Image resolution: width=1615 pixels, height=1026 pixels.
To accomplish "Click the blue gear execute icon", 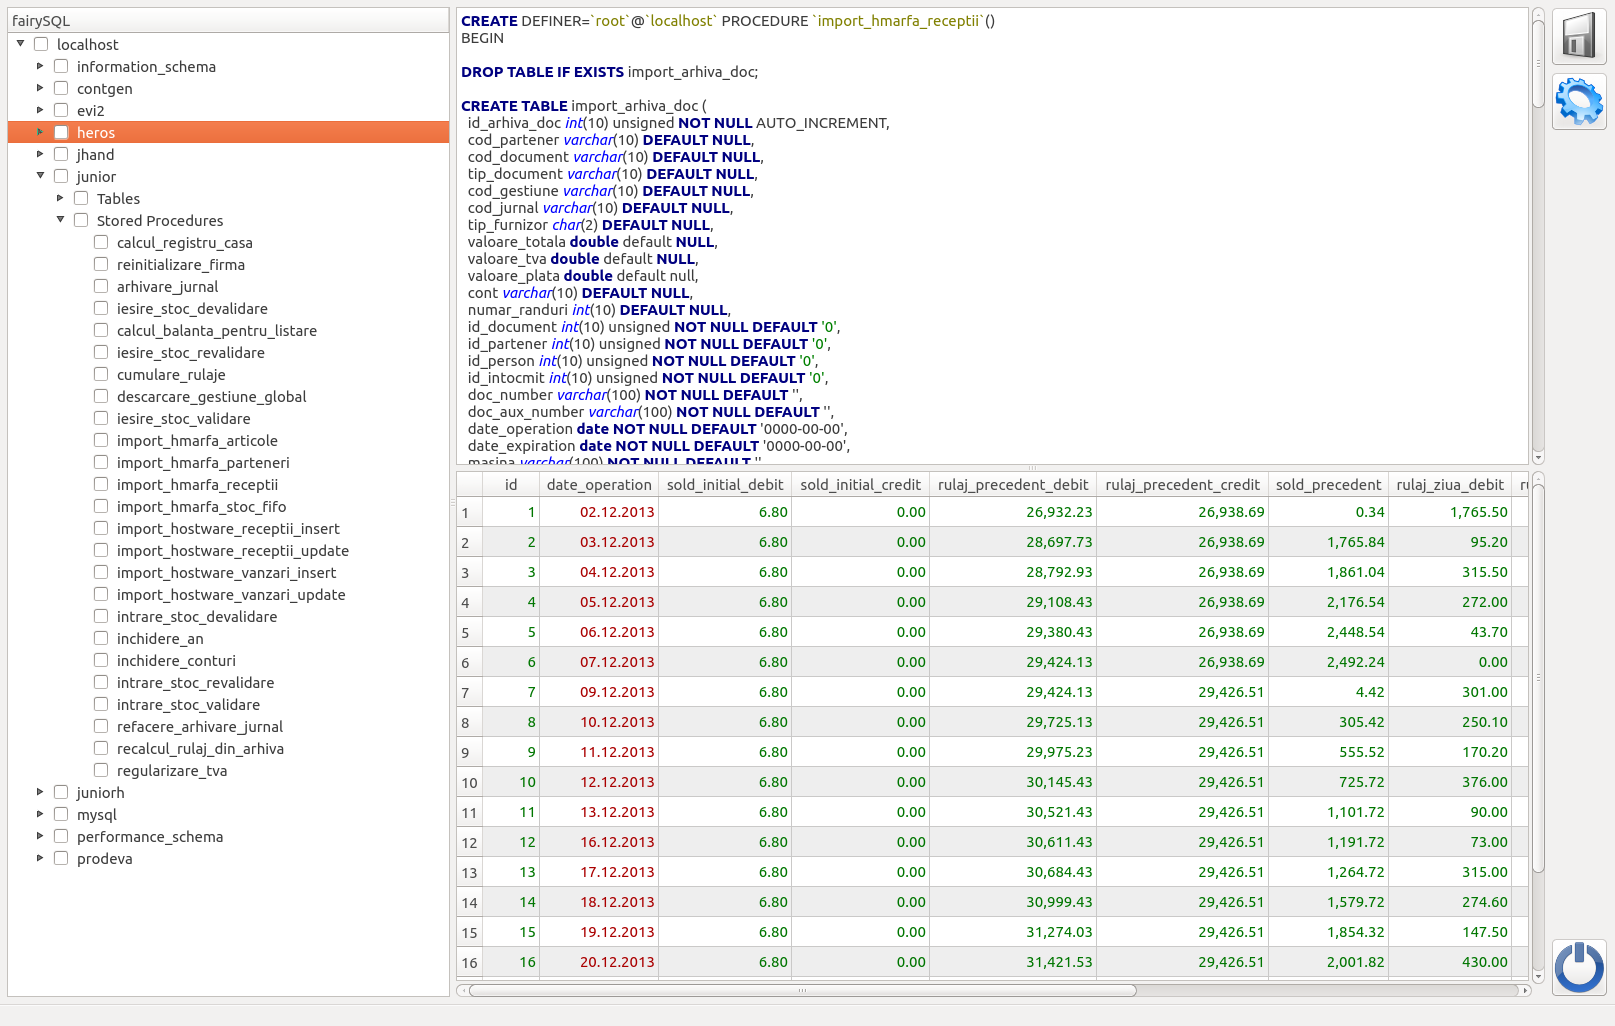I will click(x=1579, y=101).
